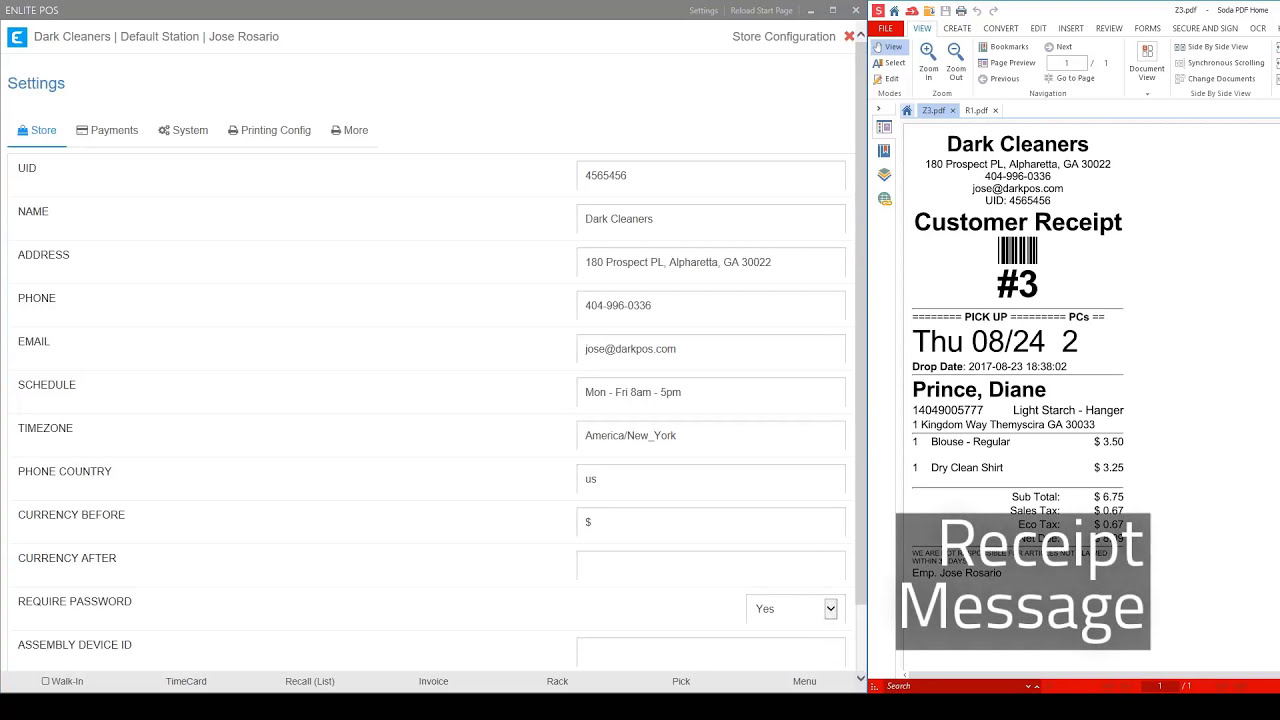Edit the store NAME field

point(711,219)
